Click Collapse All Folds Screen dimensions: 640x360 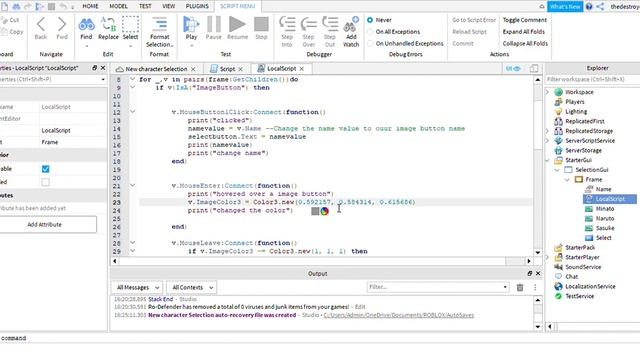(525, 44)
